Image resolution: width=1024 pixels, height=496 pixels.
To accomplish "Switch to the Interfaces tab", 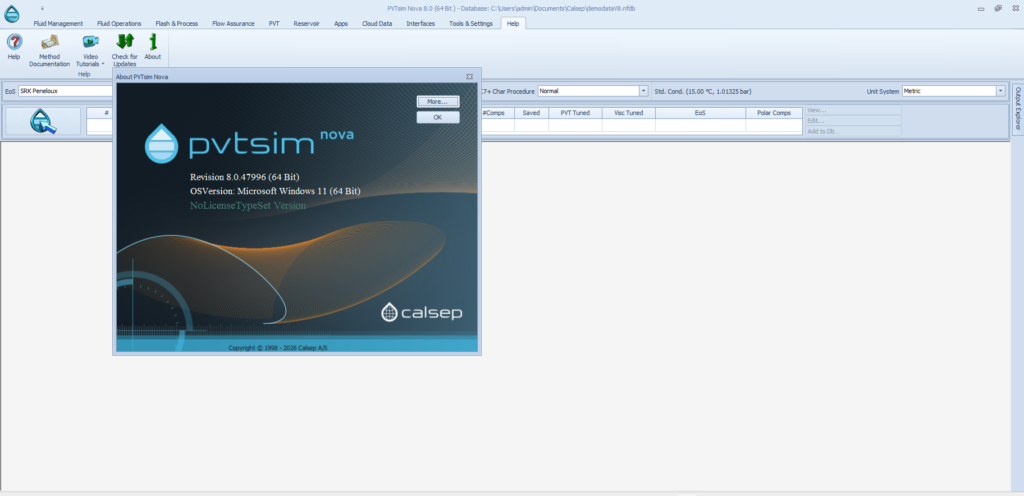I will point(421,23).
